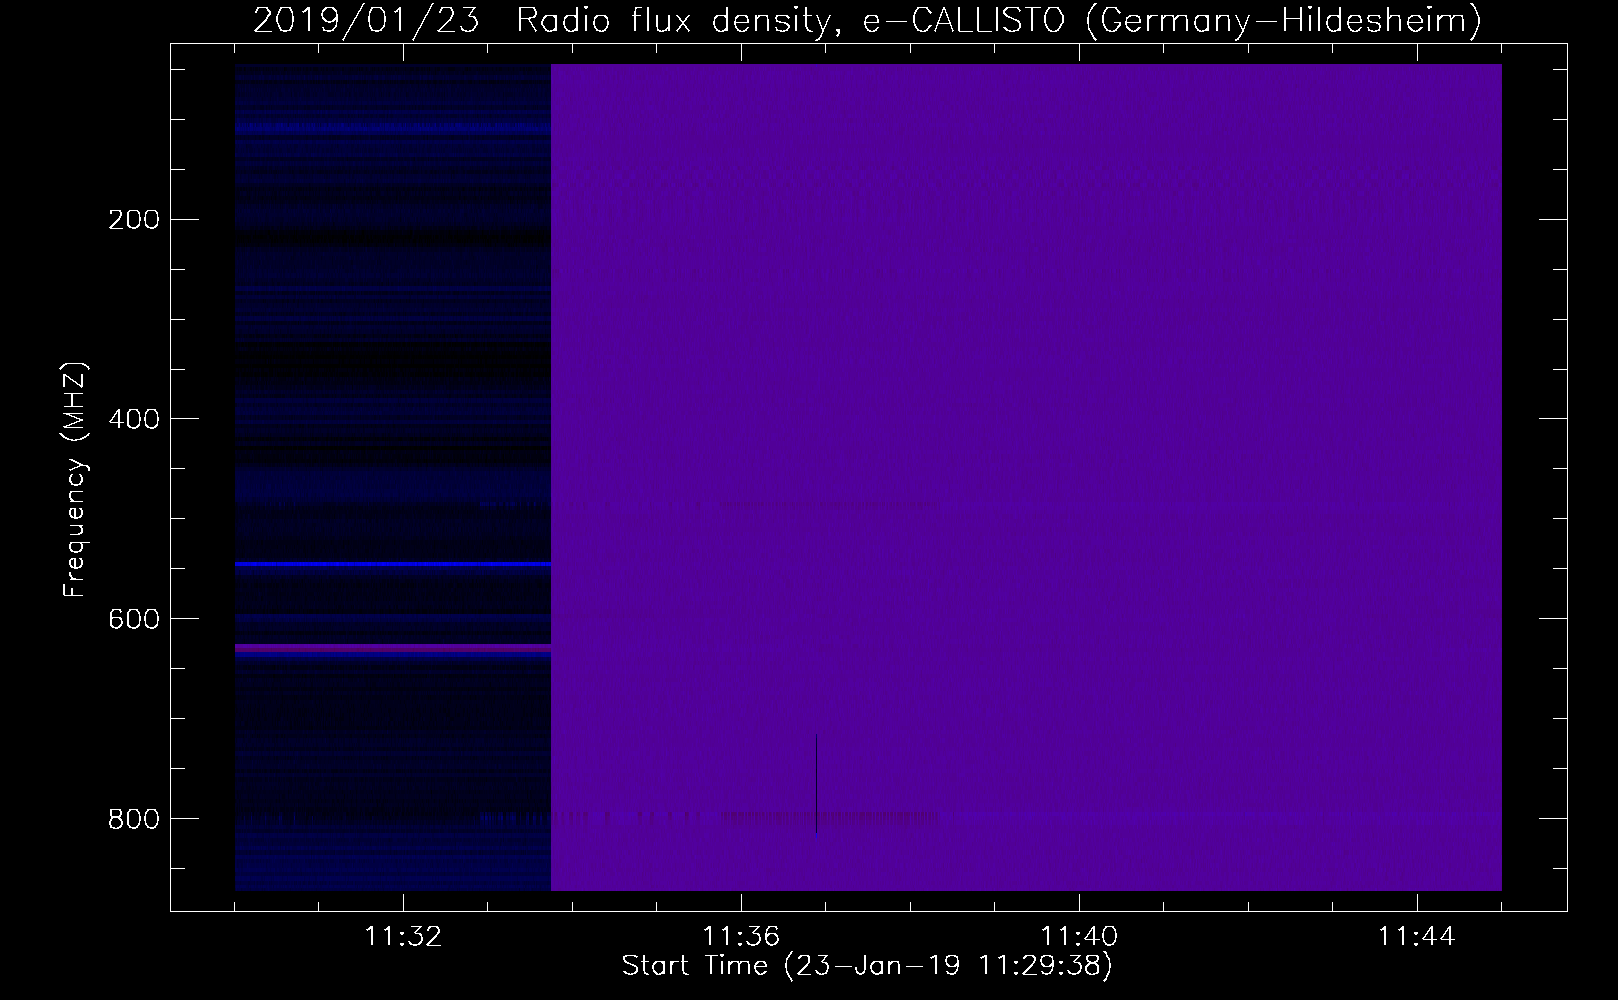Screen dimensions: 1618x1000
Task: Select the 600 frequency tick label
Action: pyautogui.click(x=134, y=619)
